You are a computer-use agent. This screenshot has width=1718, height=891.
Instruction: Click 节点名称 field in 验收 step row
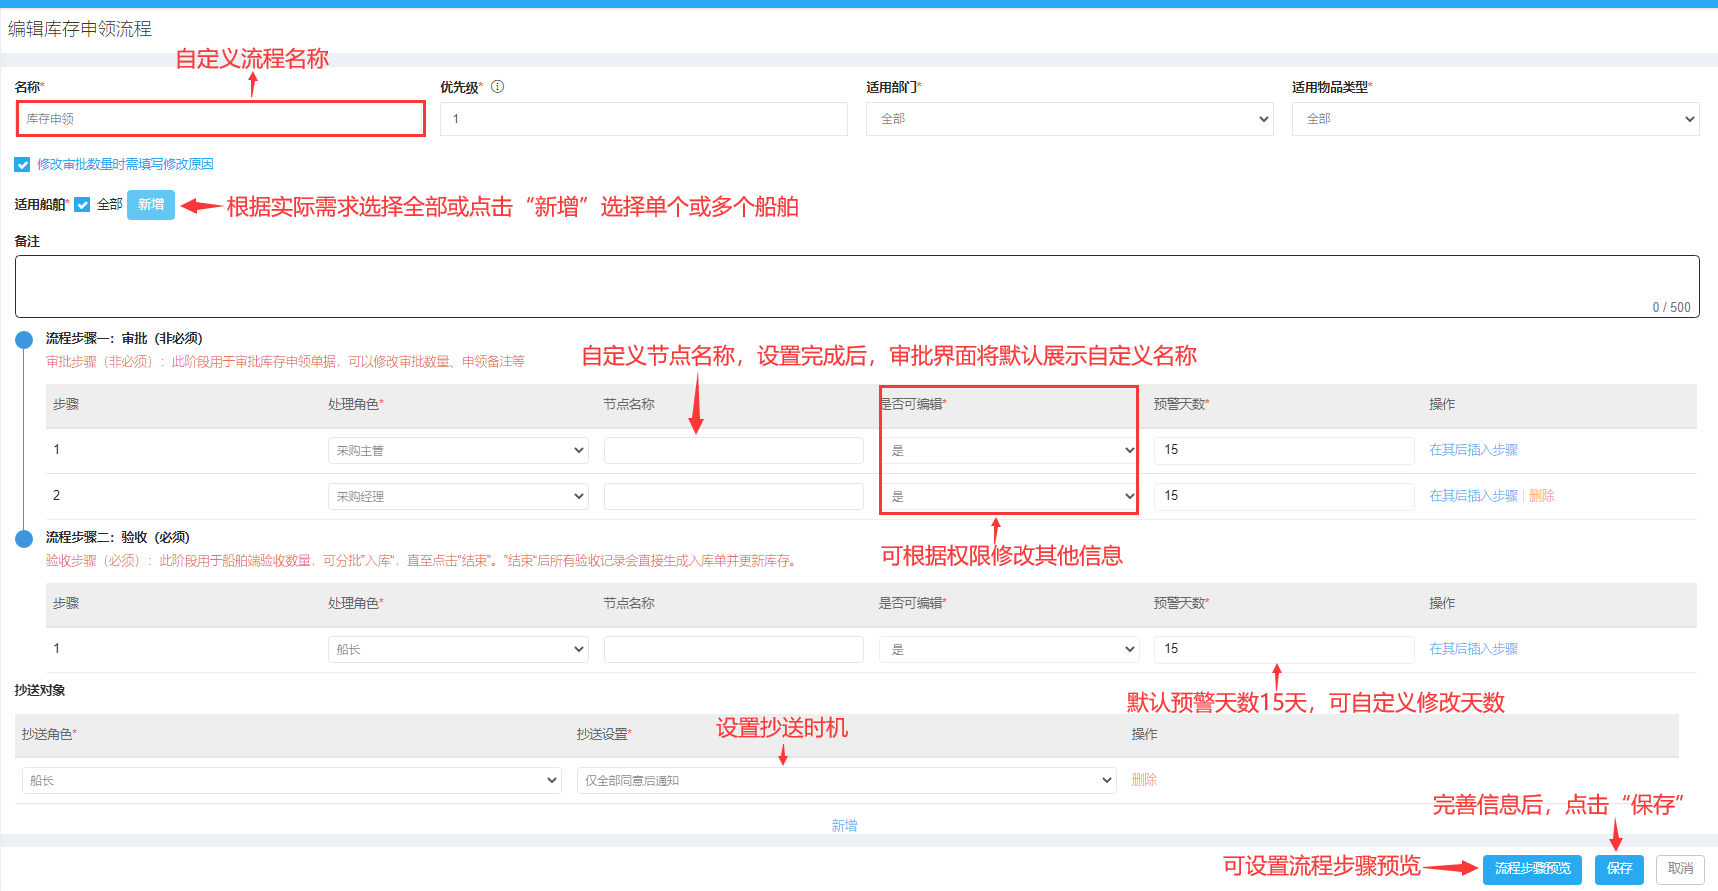pos(734,650)
